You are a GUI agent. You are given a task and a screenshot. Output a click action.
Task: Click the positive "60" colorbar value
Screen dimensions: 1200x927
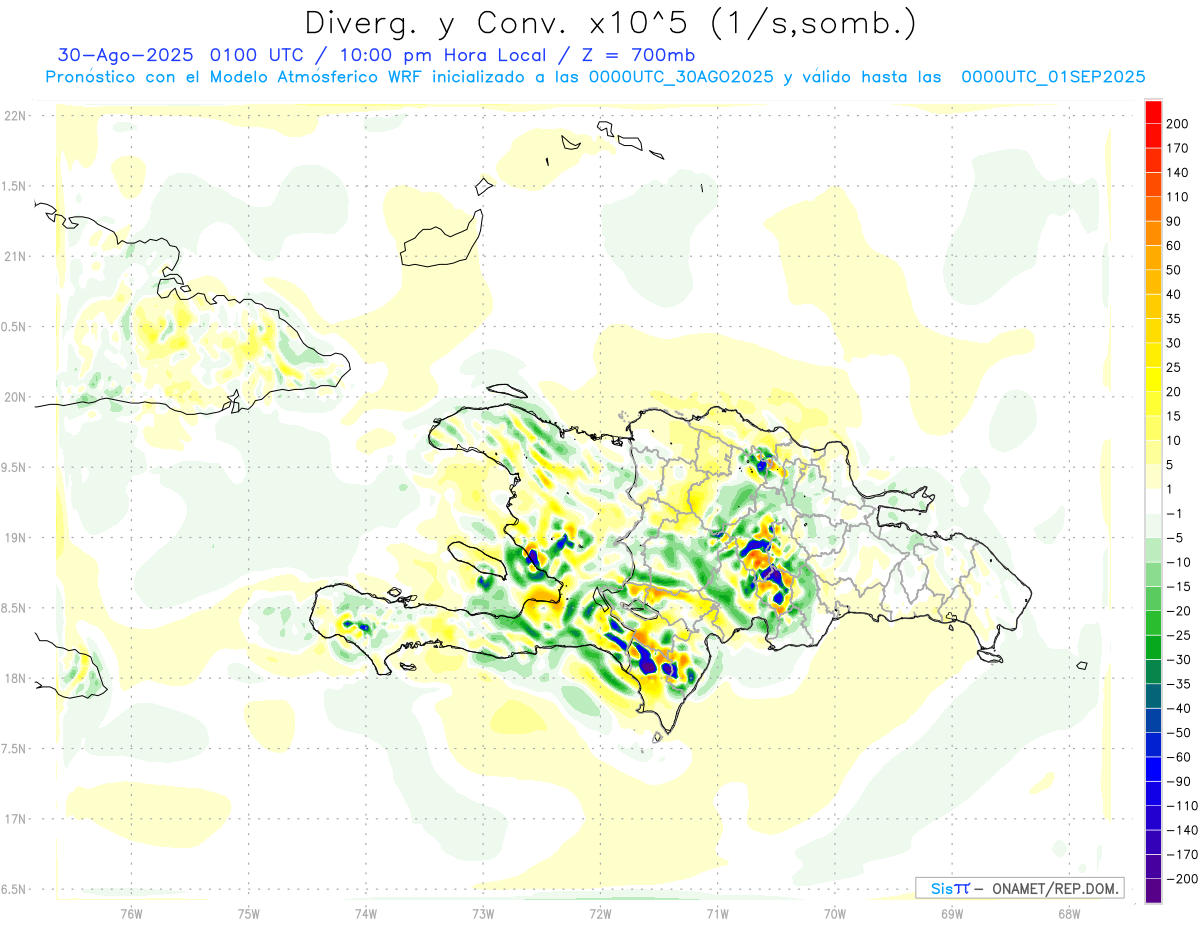(1175, 246)
